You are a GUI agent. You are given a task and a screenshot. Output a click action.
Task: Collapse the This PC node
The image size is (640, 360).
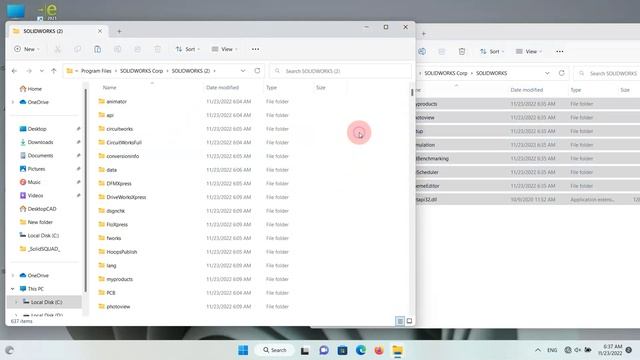pos(13,289)
